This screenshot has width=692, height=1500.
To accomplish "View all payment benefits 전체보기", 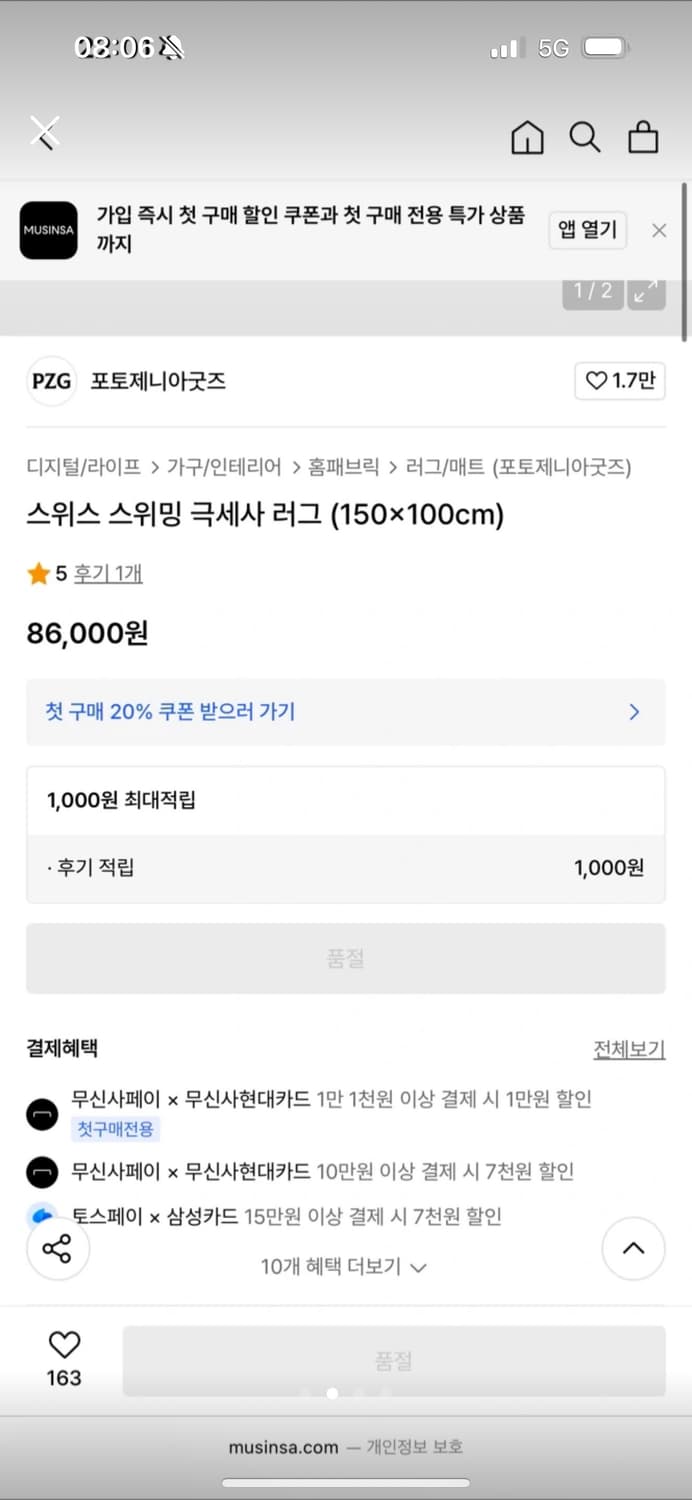I will pyautogui.click(x=628, y=1049).
